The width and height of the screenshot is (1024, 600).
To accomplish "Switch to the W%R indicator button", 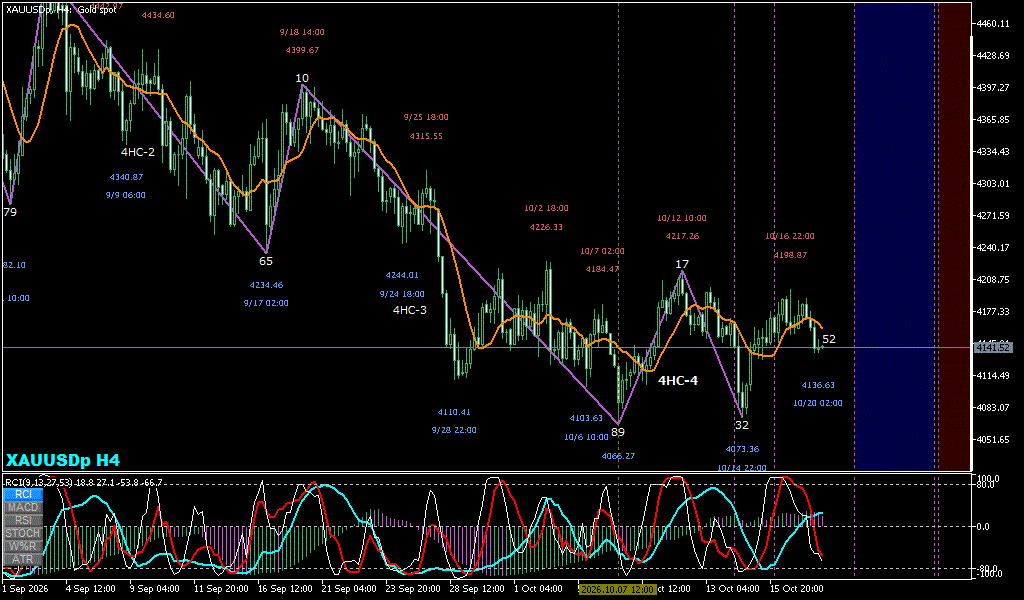I will pyautogui.click(x=23, y=546).
